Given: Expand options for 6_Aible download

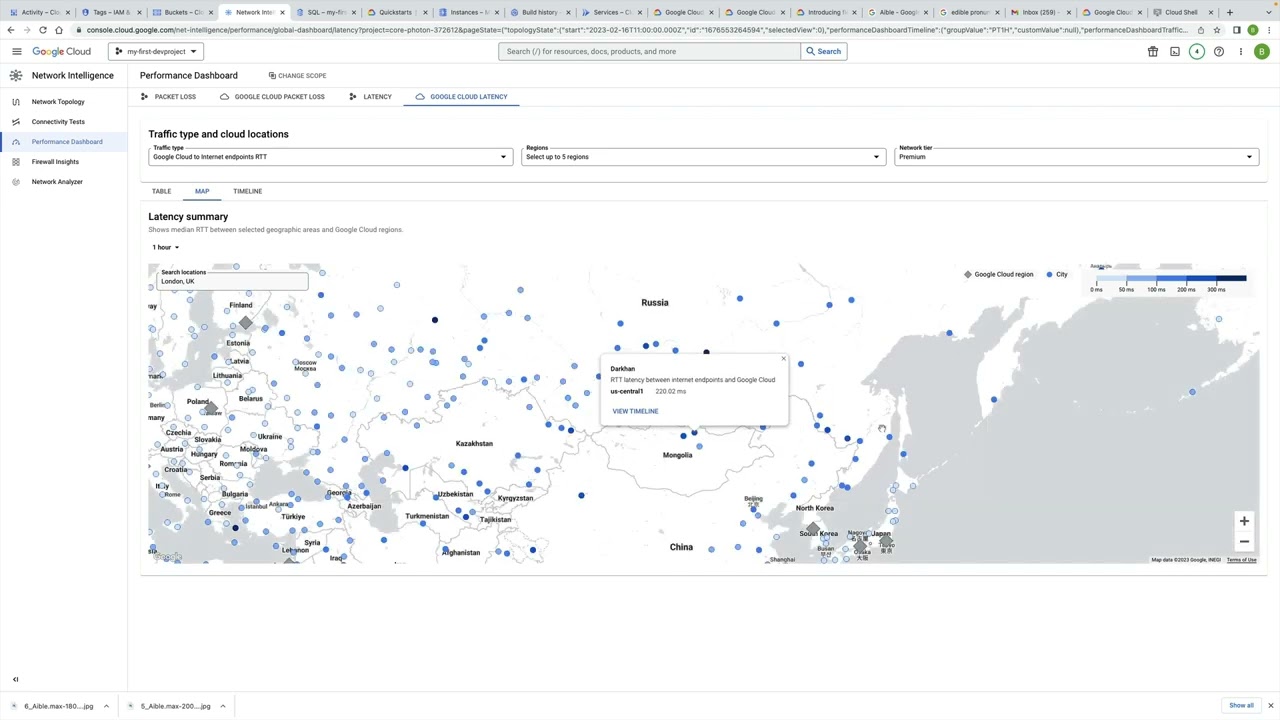Looking at the screenshot, I should tap(106, 706).
